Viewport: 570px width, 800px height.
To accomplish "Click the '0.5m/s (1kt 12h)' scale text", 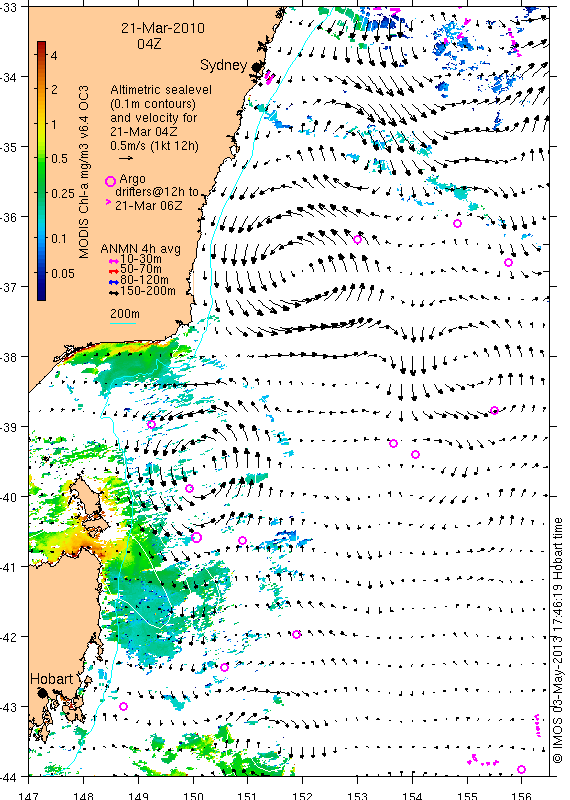I will click(154, 145).
